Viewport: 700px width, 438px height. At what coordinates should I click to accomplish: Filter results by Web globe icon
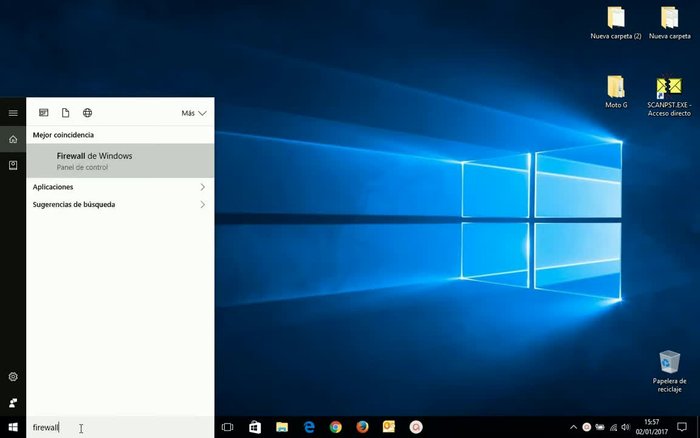(88, 113)
